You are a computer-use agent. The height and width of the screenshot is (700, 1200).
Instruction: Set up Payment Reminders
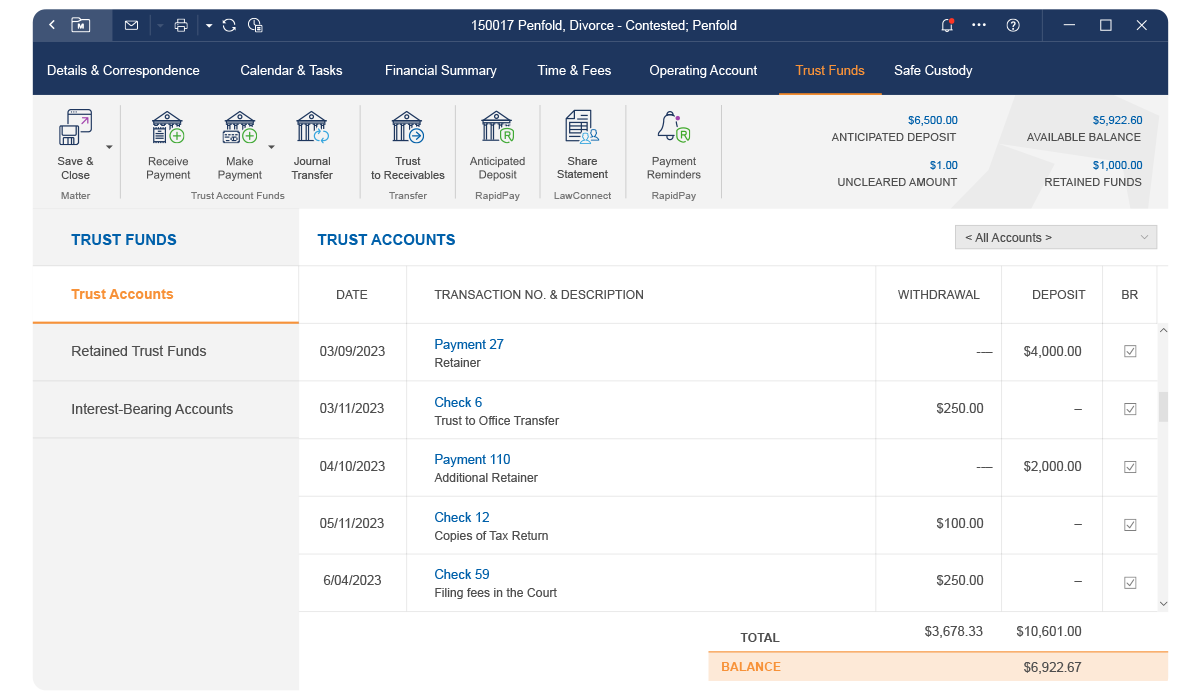pos(673,128)
